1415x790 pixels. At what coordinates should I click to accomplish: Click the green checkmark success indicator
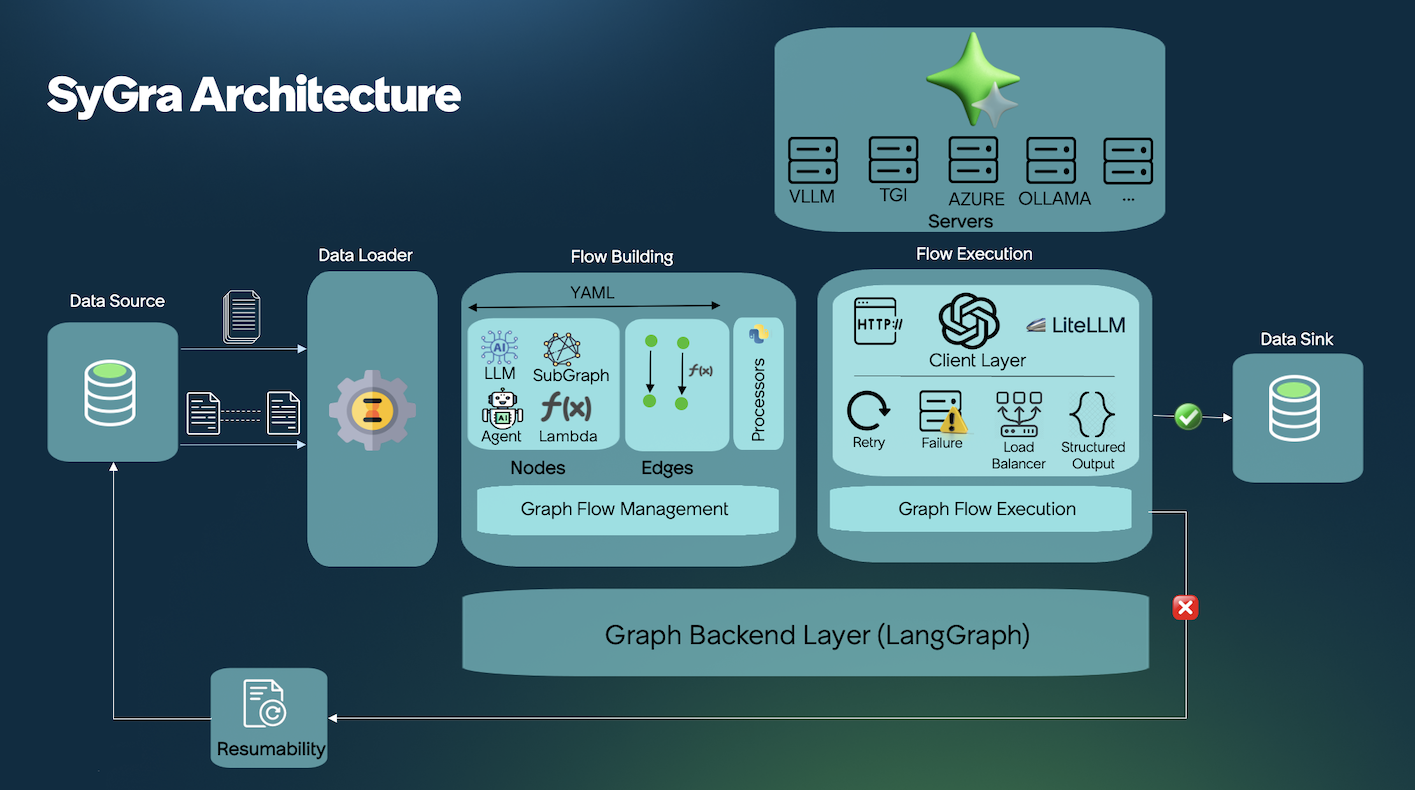coord(1187,416)
